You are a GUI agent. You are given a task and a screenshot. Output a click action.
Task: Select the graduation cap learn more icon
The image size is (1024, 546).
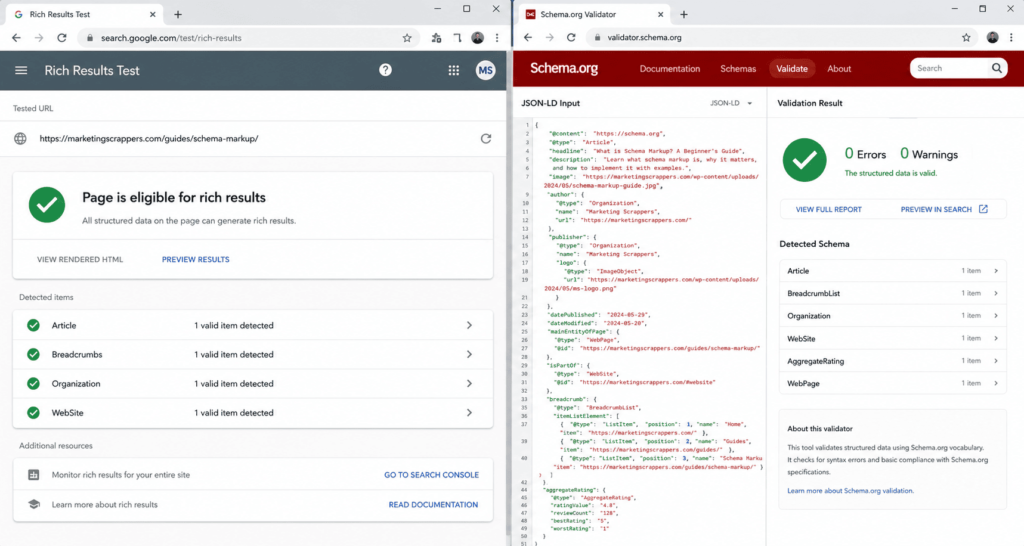(x=33, y=504)
